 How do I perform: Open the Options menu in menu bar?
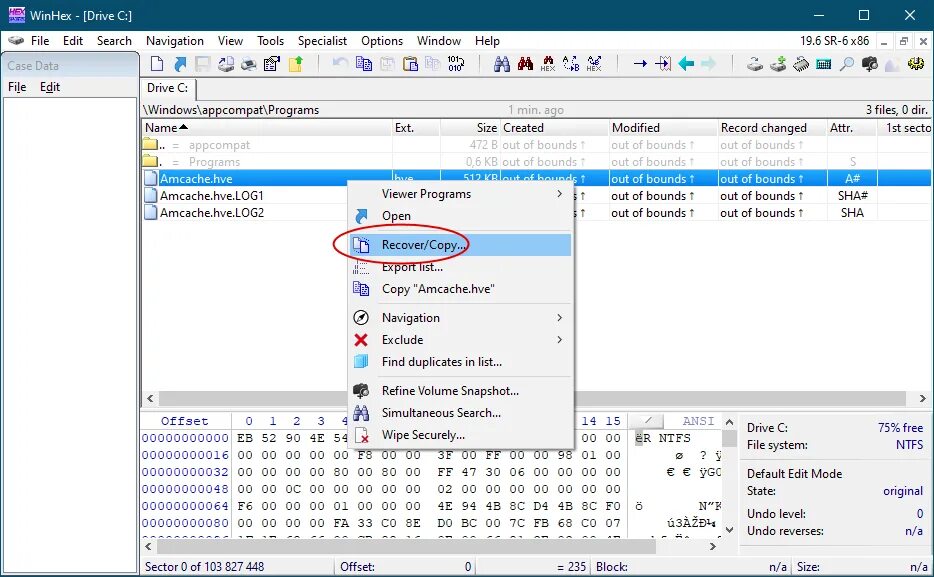[x=382, y=40]
